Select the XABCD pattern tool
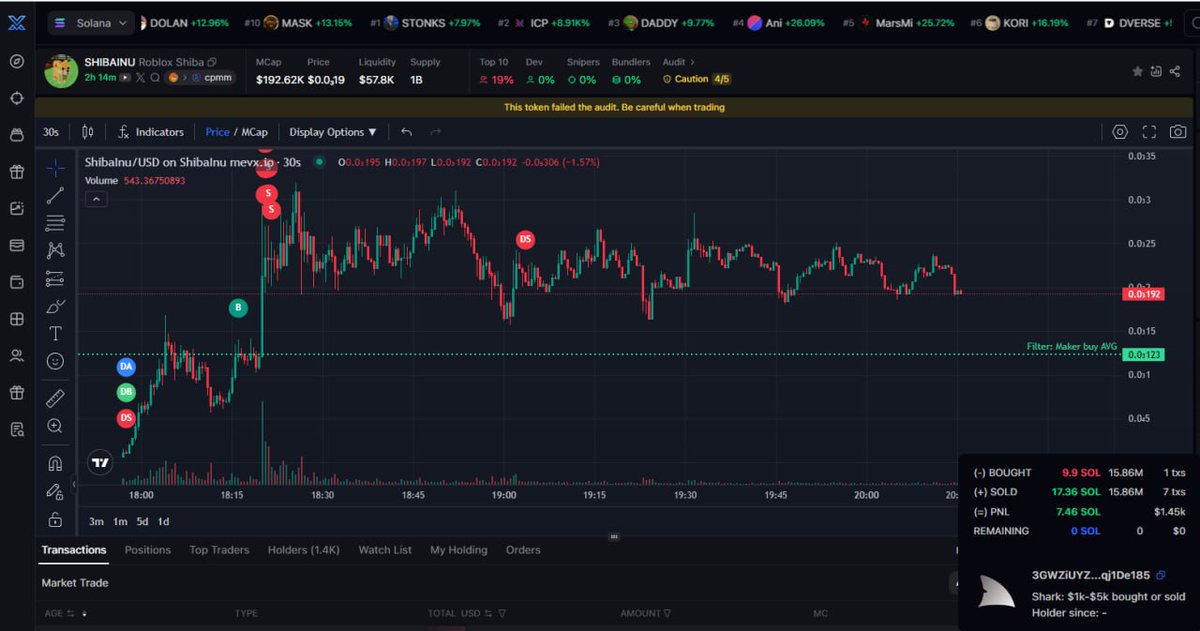Viewport: 1200px width, 631px height. 56,250
